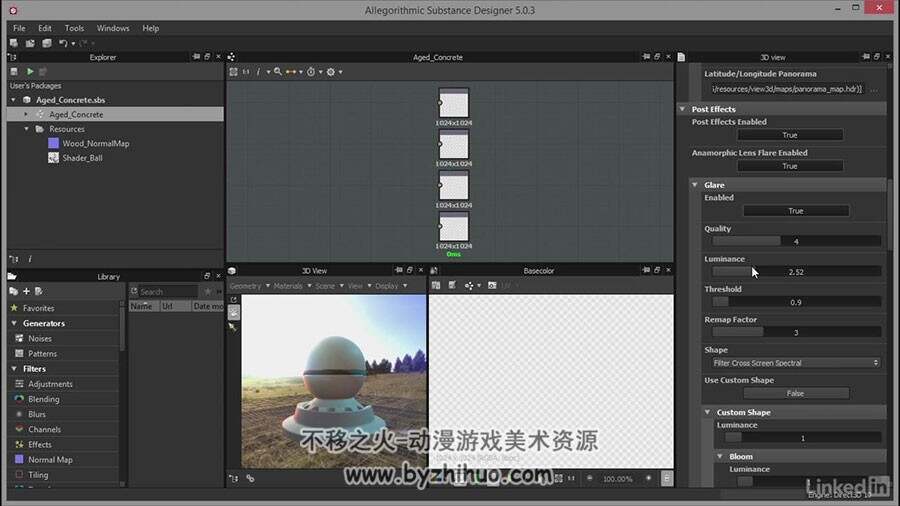Toggle Post Effects Enabled True button
Image resolution: width=900 pixels, height=506 pixels.
pyautogui.click(x=790, y=135)
